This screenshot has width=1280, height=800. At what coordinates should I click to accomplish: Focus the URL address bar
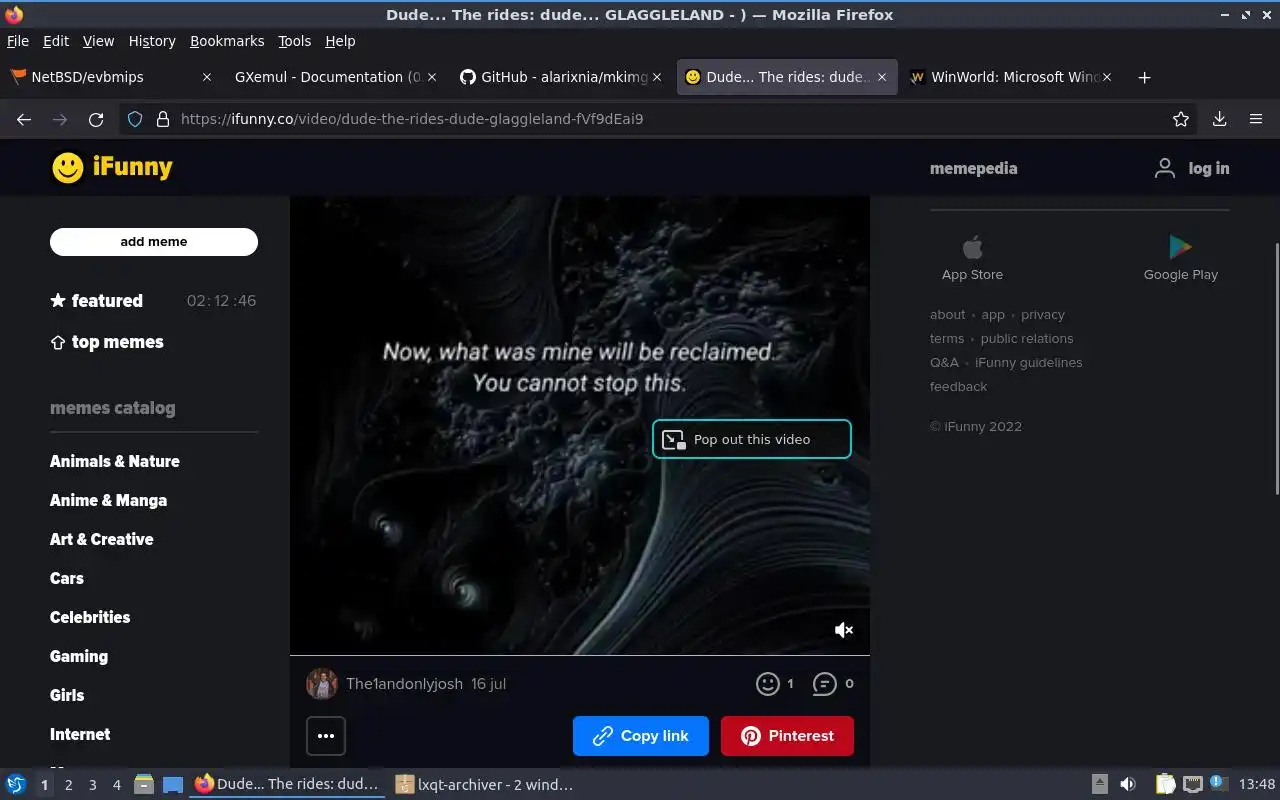tap(660, 119)
